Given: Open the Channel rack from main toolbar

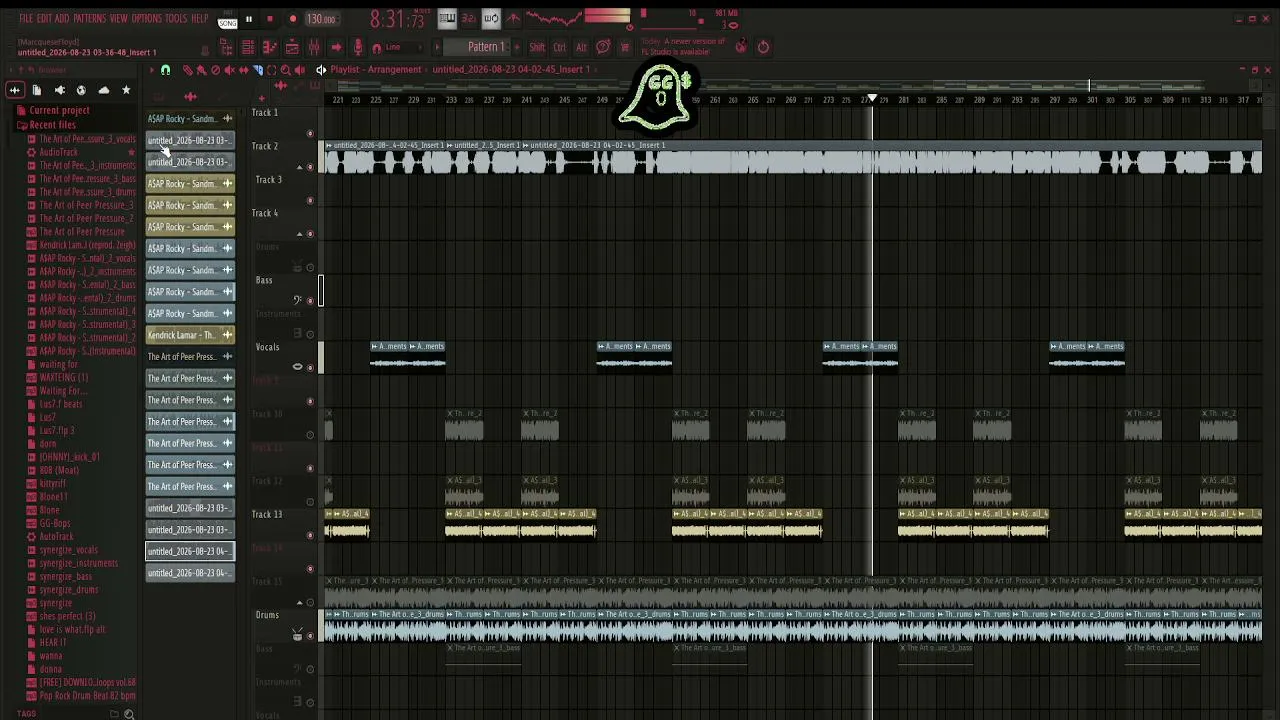Looking at the screenshot, I should (247, 47).
